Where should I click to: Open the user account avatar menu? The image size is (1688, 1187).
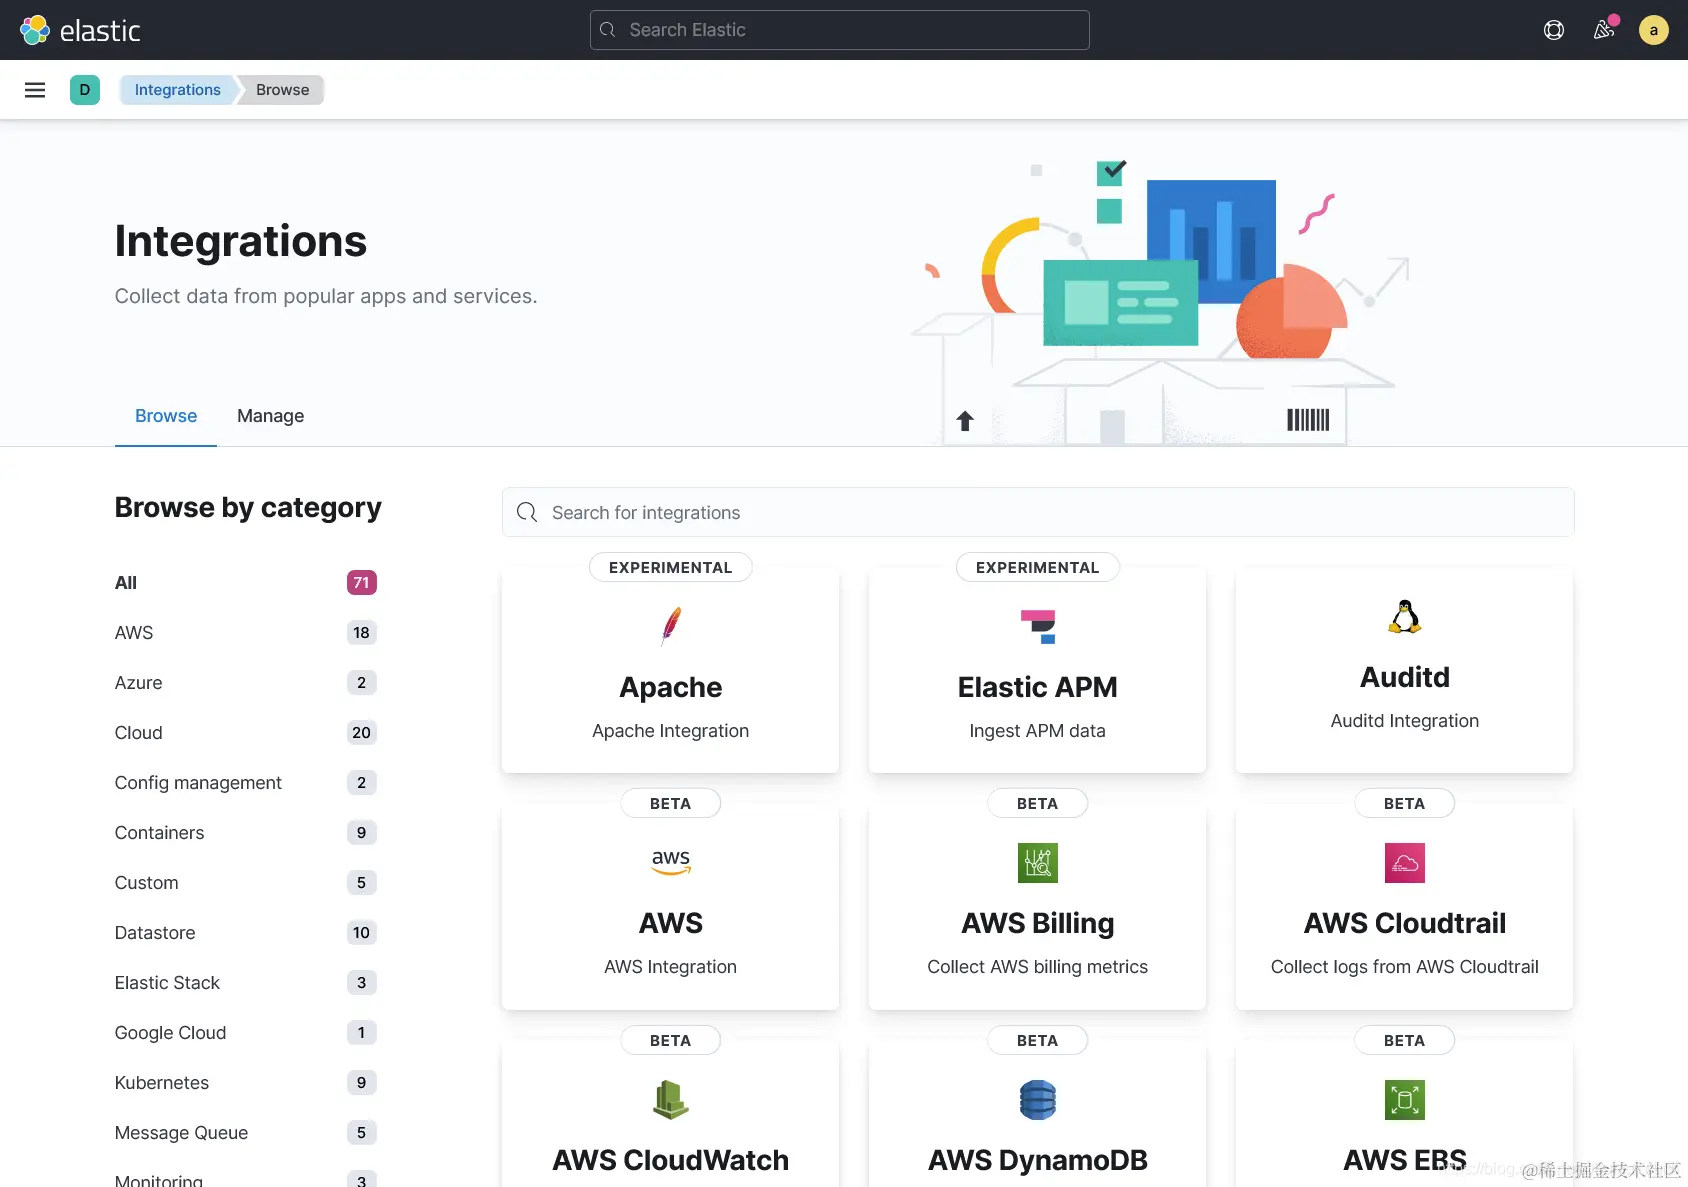click(x=1654, y=30)
